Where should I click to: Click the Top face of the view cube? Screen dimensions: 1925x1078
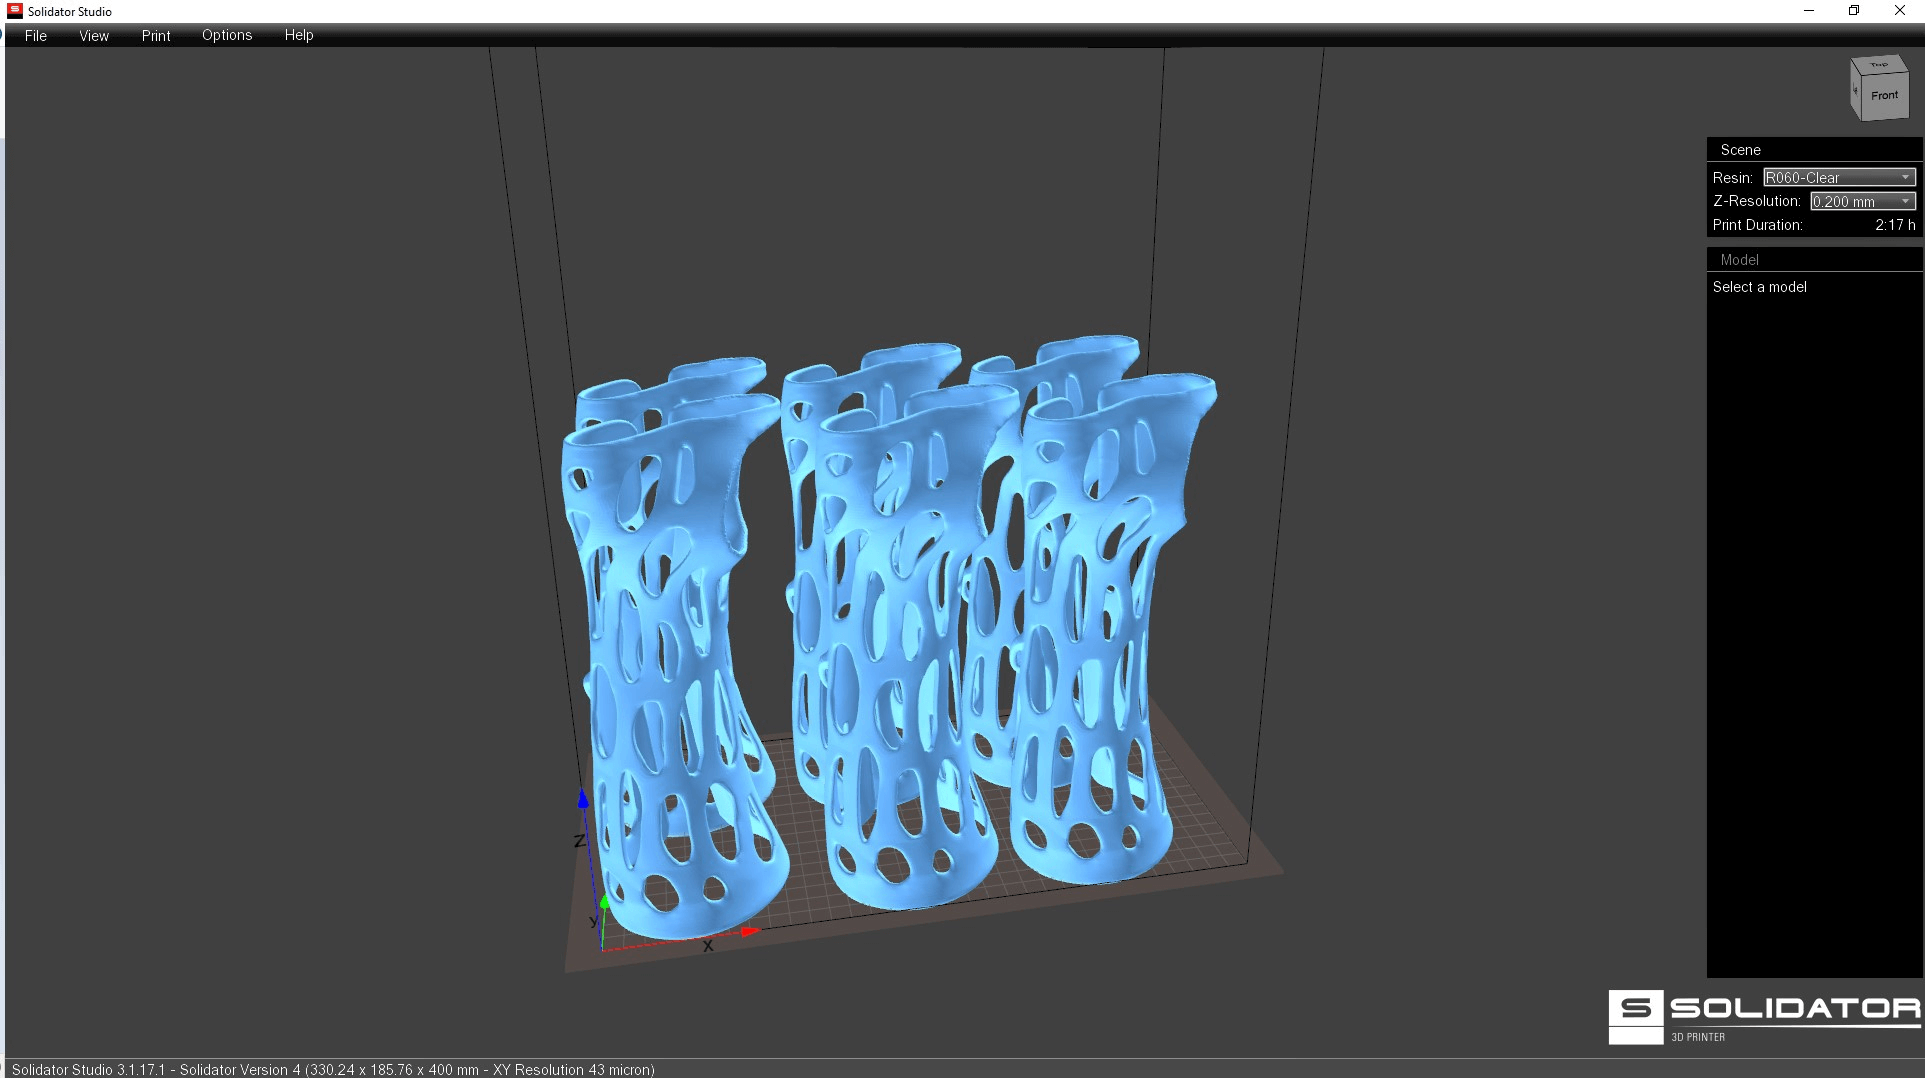tap(1879, 65)
